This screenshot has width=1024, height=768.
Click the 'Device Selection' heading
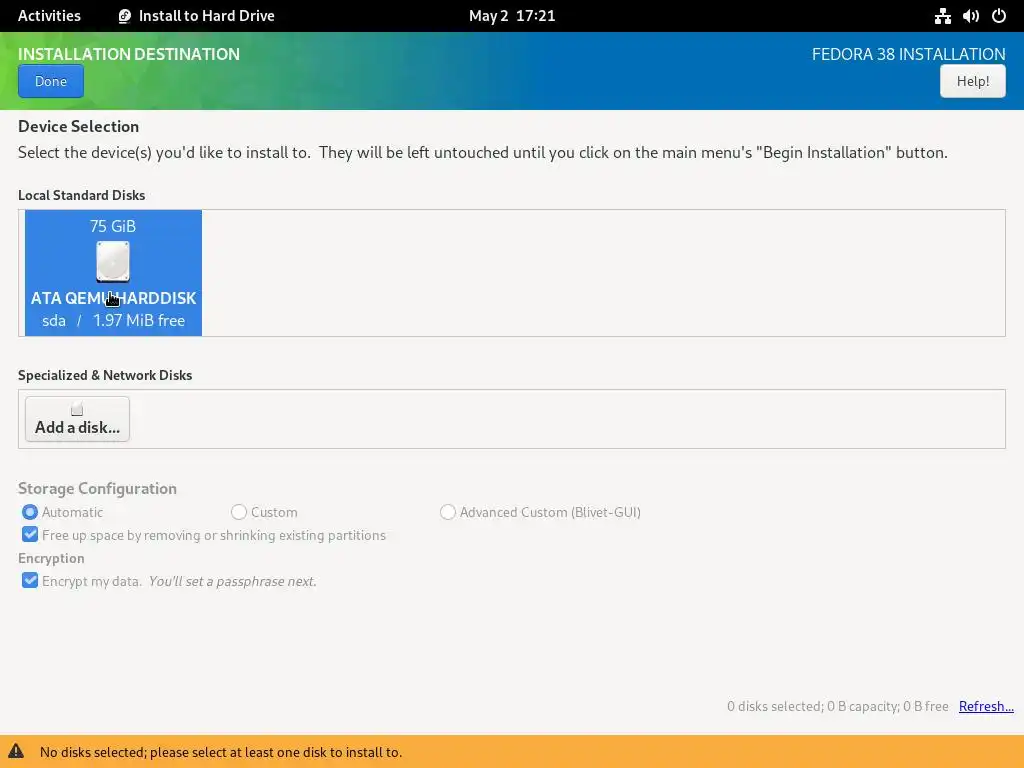(78, 126)
